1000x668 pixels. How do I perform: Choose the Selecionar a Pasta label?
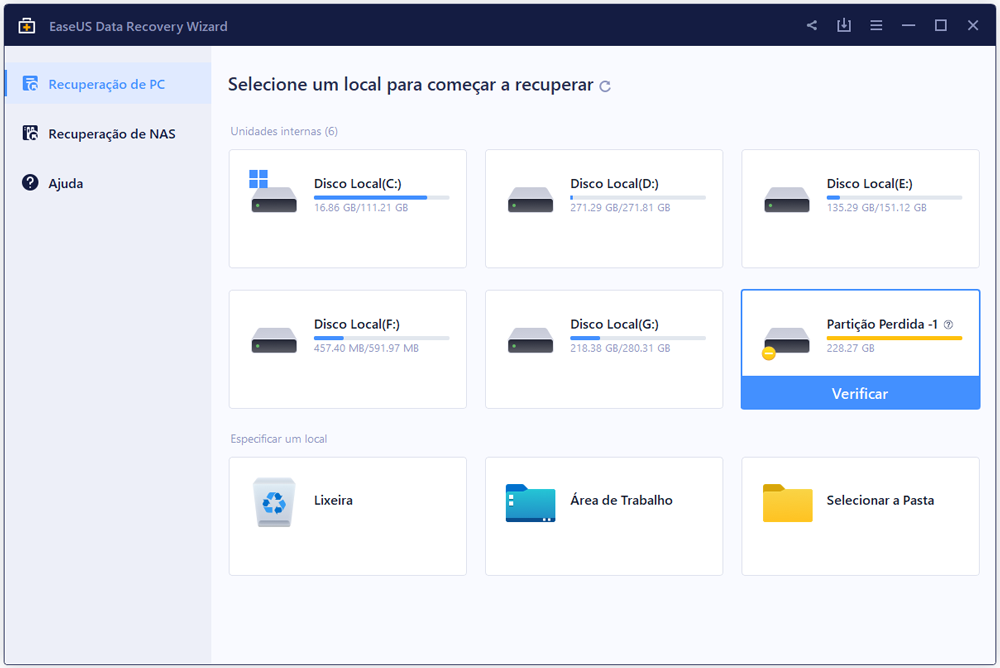point(880,500)
